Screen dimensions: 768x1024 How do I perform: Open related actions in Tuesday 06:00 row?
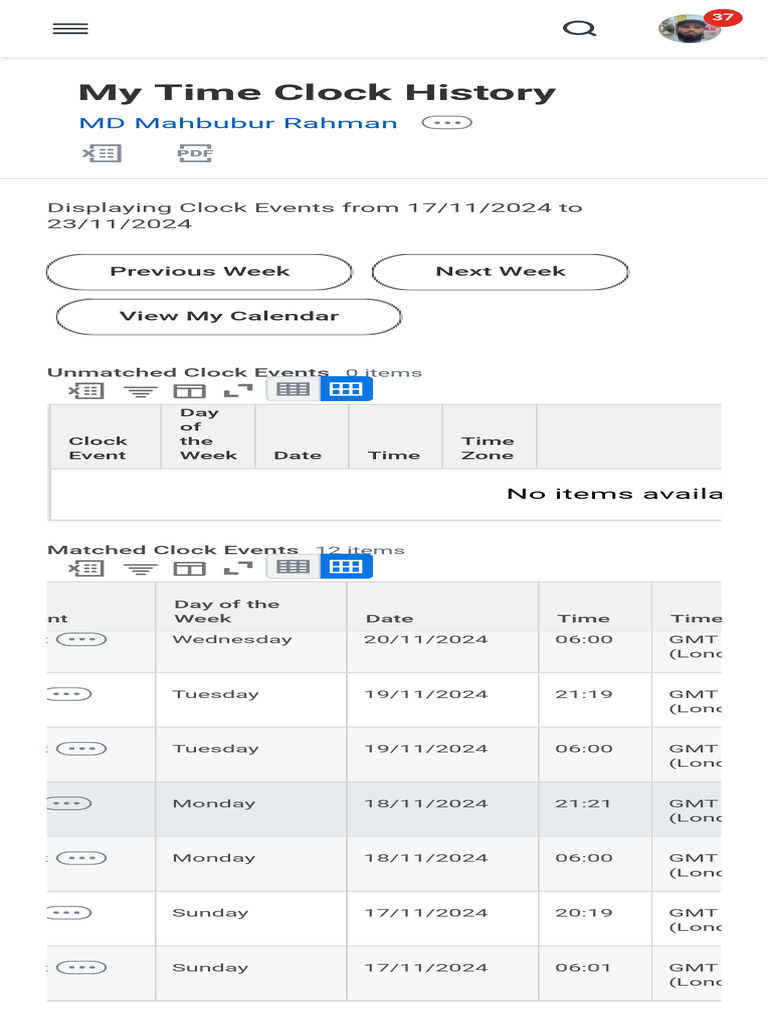(x=81, y=748)
